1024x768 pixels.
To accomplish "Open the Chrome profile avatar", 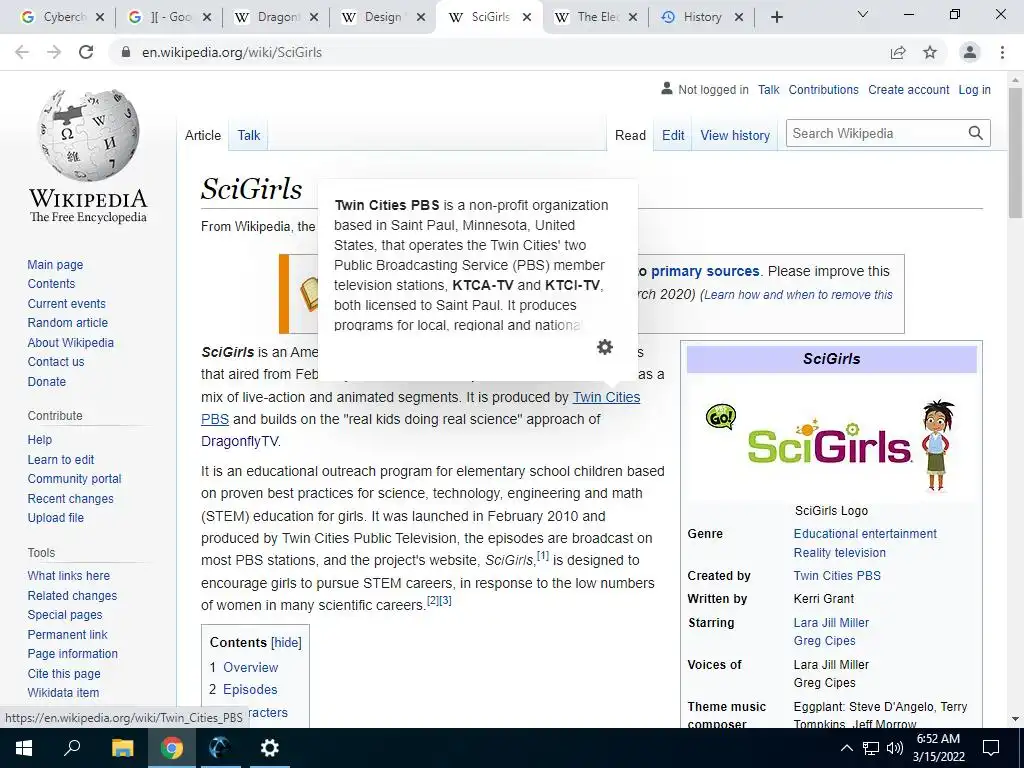I will tap(970, 52).
